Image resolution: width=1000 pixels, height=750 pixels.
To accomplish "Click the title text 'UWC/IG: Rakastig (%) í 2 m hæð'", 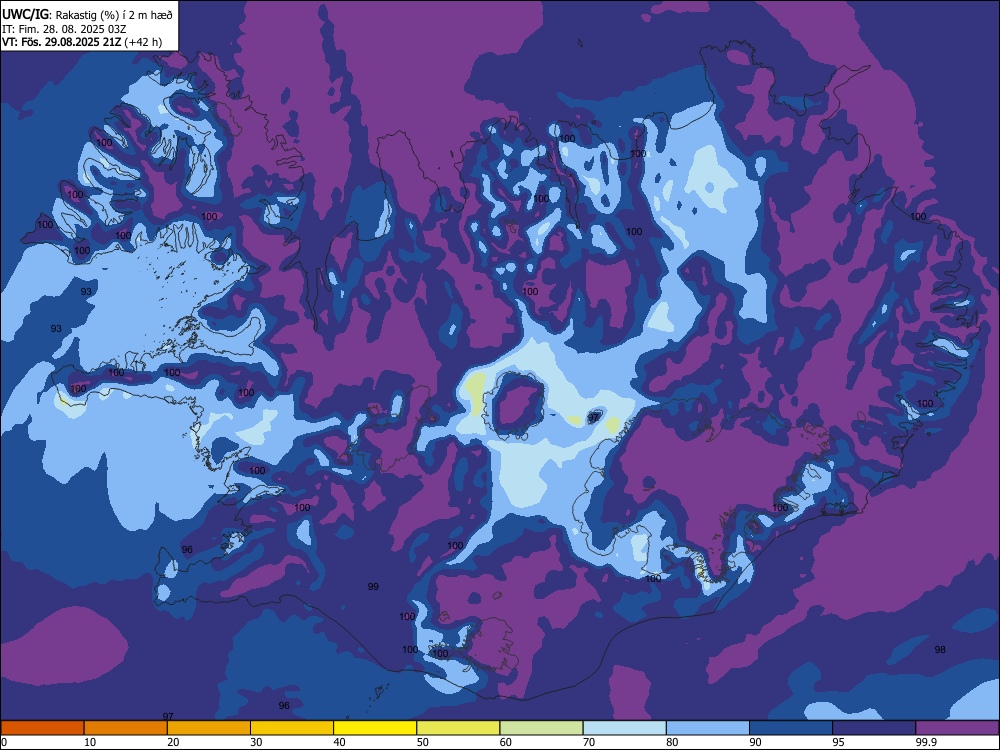I will pyautogui.click(x=87, y=14).
